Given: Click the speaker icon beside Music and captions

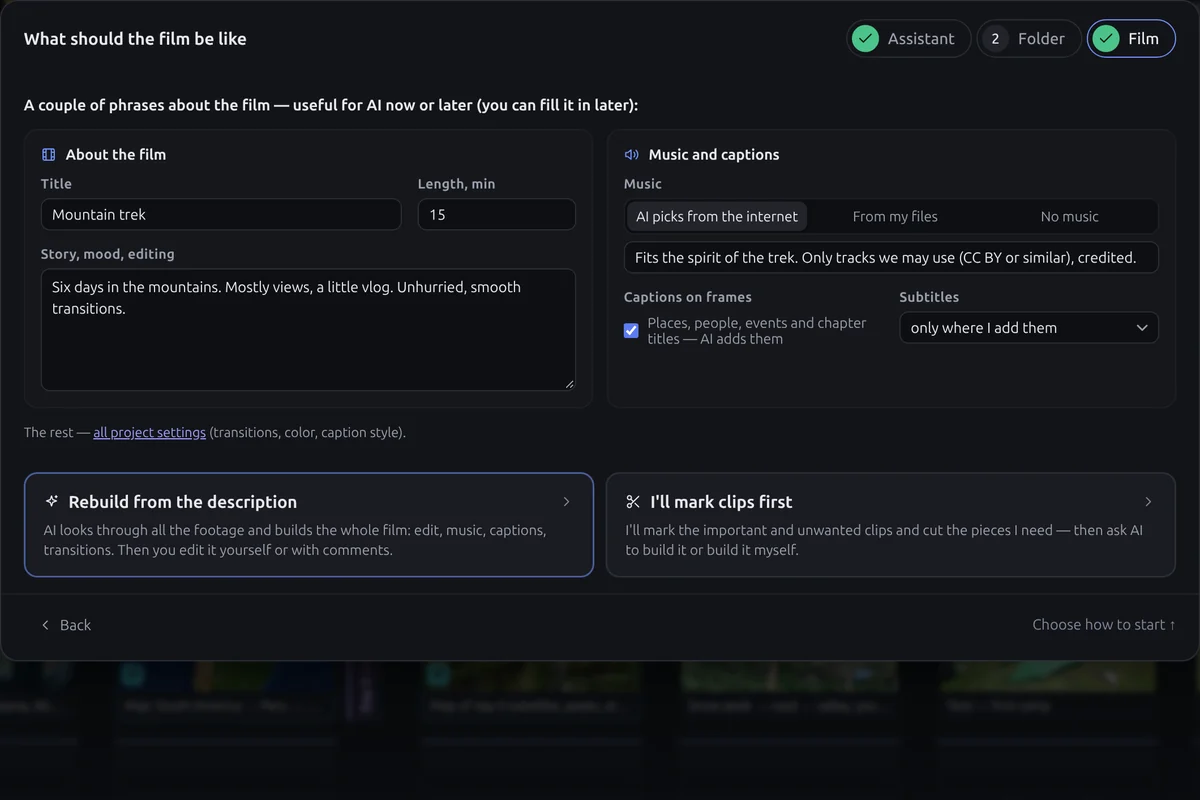Looking at the screenshot, I should (631, 155).
